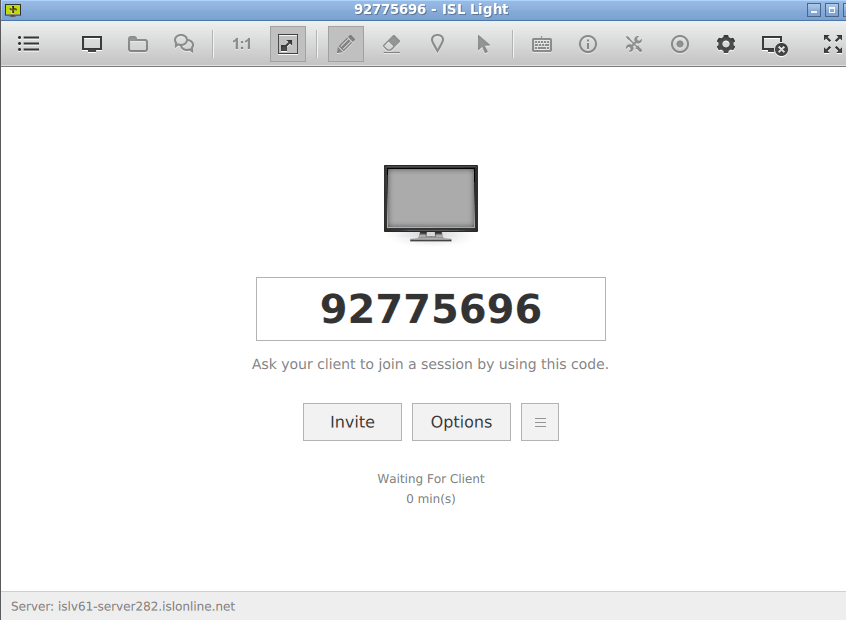The image size is (846, 620).
Task: Minimize the ISL Light window
Action: coord(814,10)
